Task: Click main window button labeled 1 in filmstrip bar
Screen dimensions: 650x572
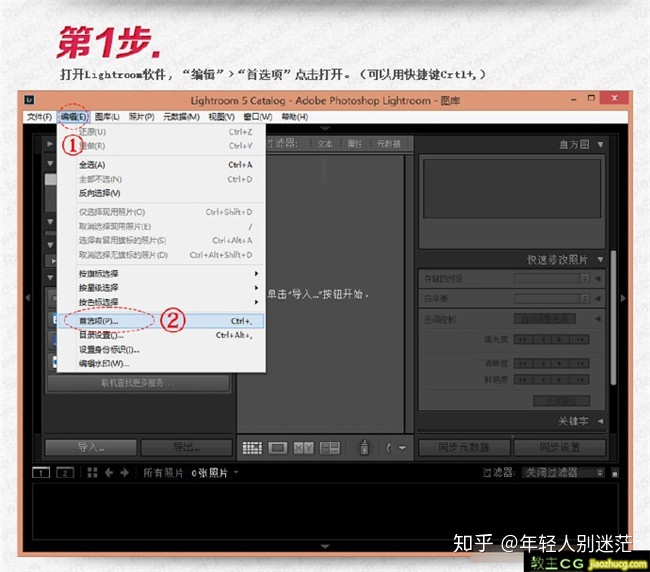Action: point(41,473)
